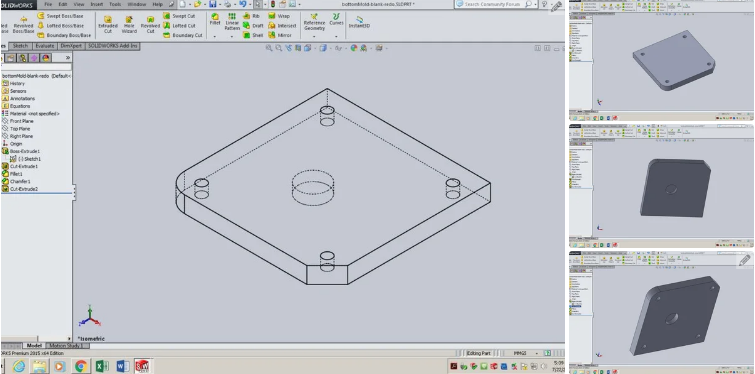755x374 pixels.
Task: Select the Mirror feature tool
Action: (280, 35)
